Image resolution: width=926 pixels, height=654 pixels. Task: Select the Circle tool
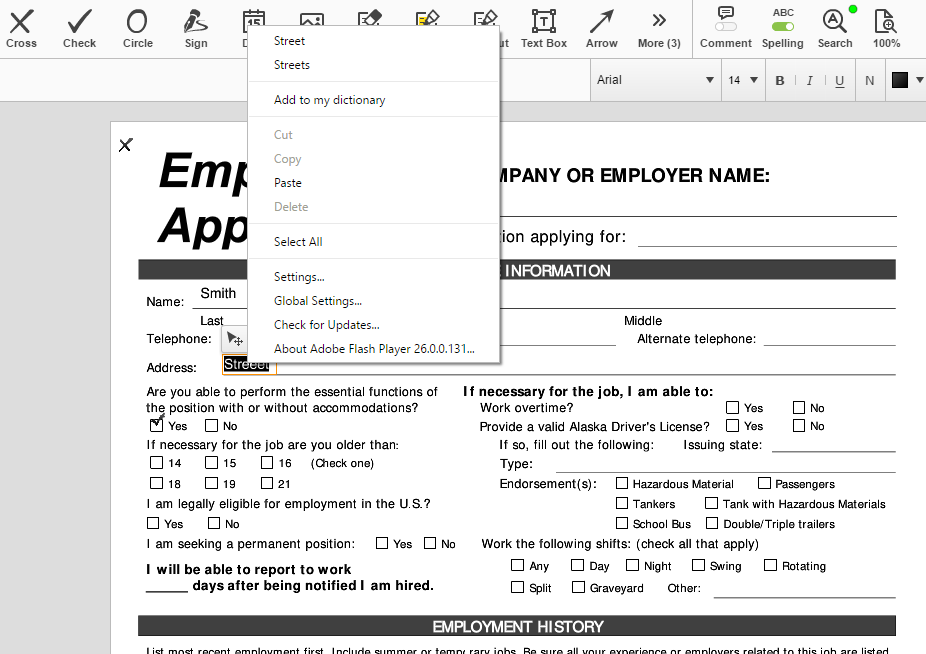pyautogui.click(x=138, y=29)
